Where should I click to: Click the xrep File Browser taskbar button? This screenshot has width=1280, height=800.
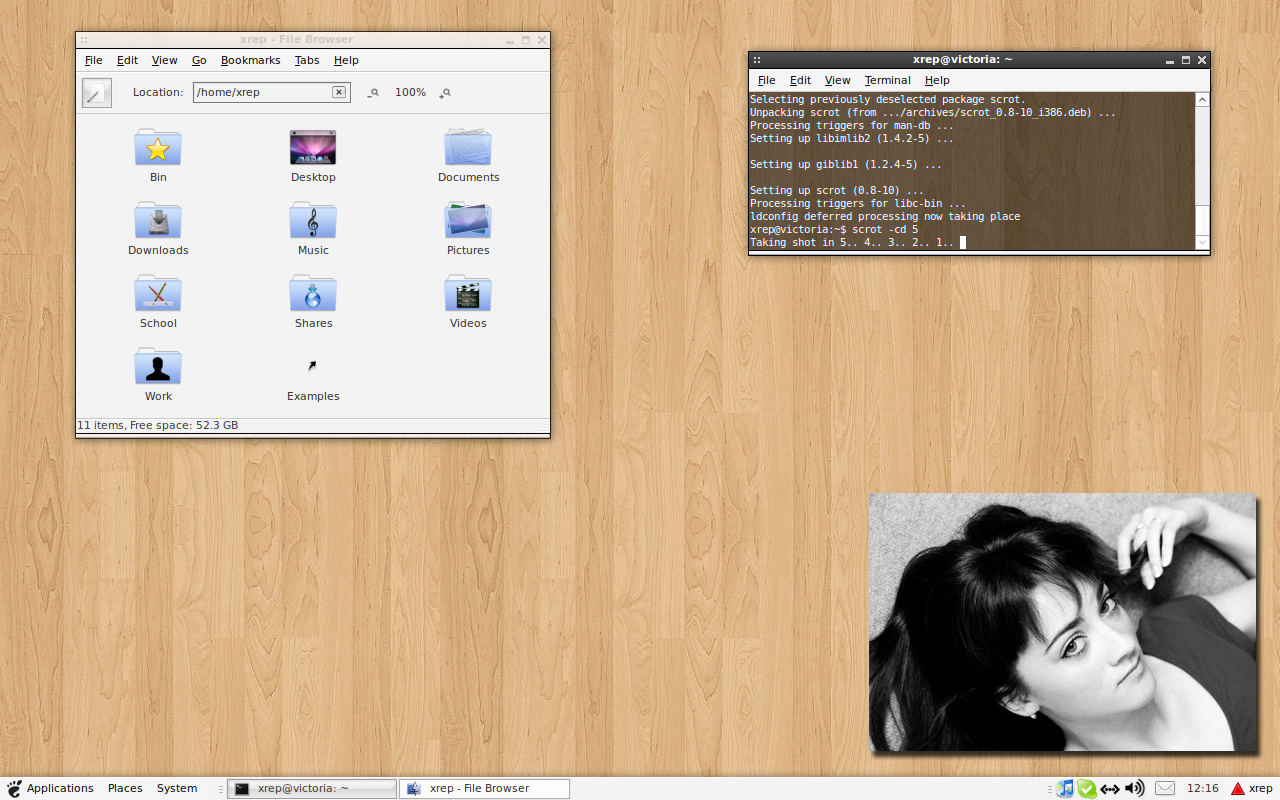tap(484, 788)
